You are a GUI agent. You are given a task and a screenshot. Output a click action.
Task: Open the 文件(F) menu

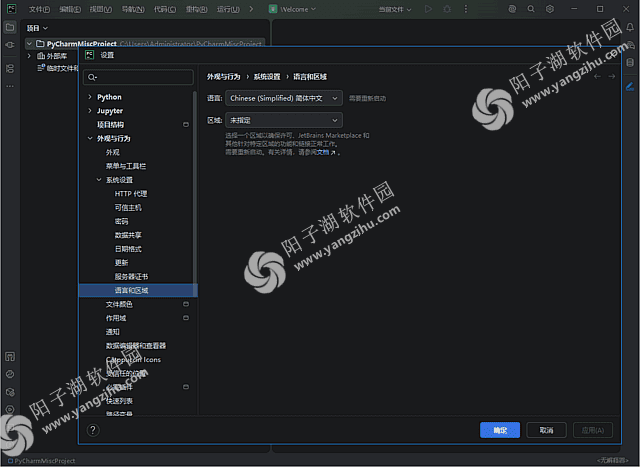tap(39, 9)
